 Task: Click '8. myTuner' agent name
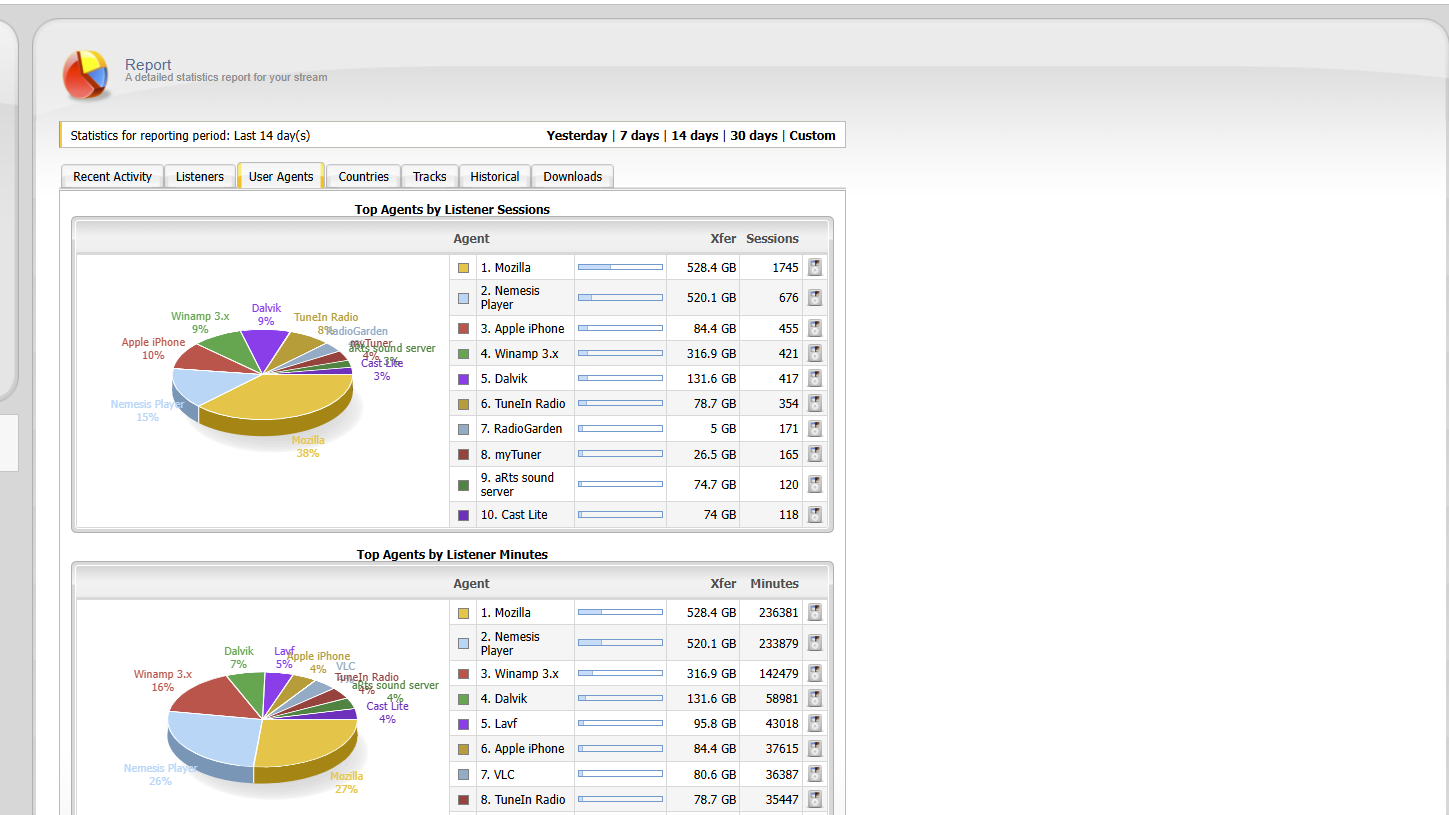coord(511,454)
